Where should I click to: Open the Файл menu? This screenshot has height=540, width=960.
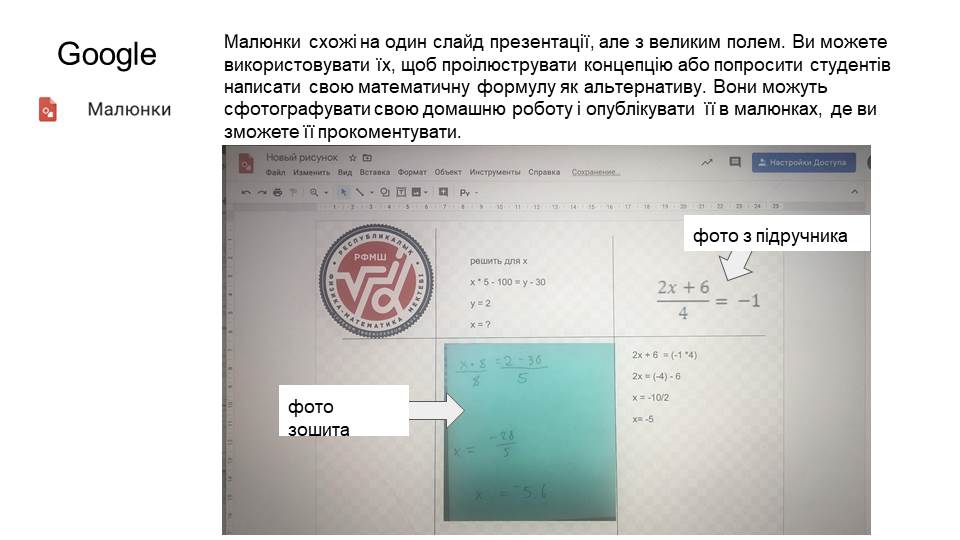click(276, 172)
